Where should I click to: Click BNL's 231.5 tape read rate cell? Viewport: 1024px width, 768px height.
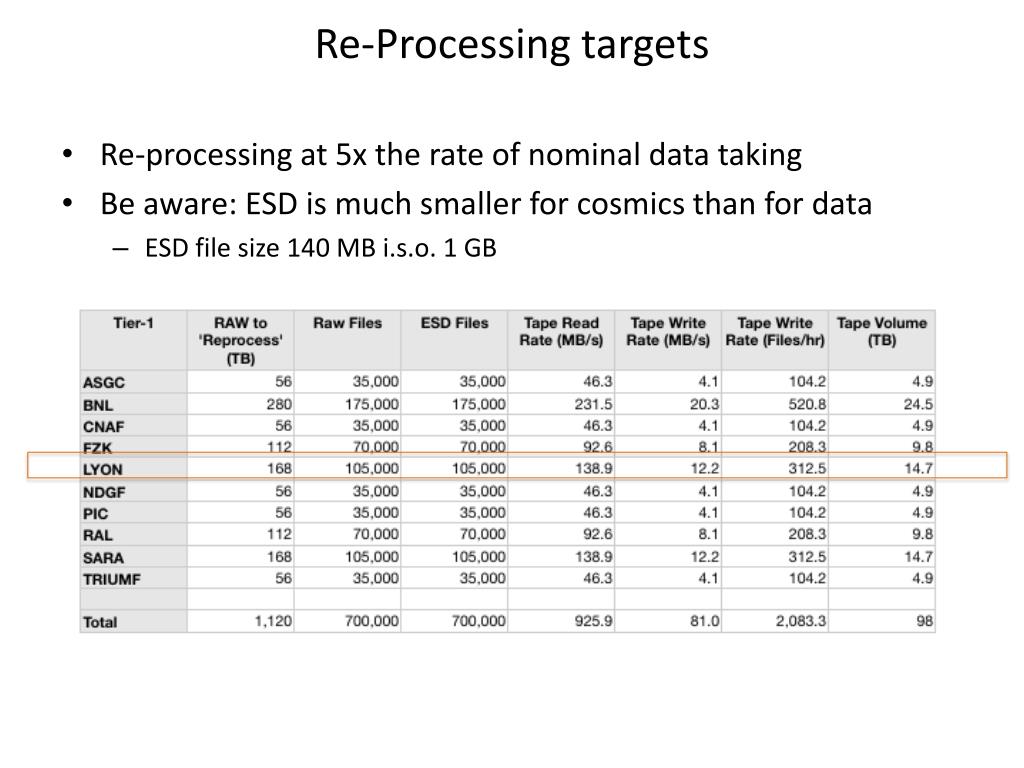coord(593,404)
